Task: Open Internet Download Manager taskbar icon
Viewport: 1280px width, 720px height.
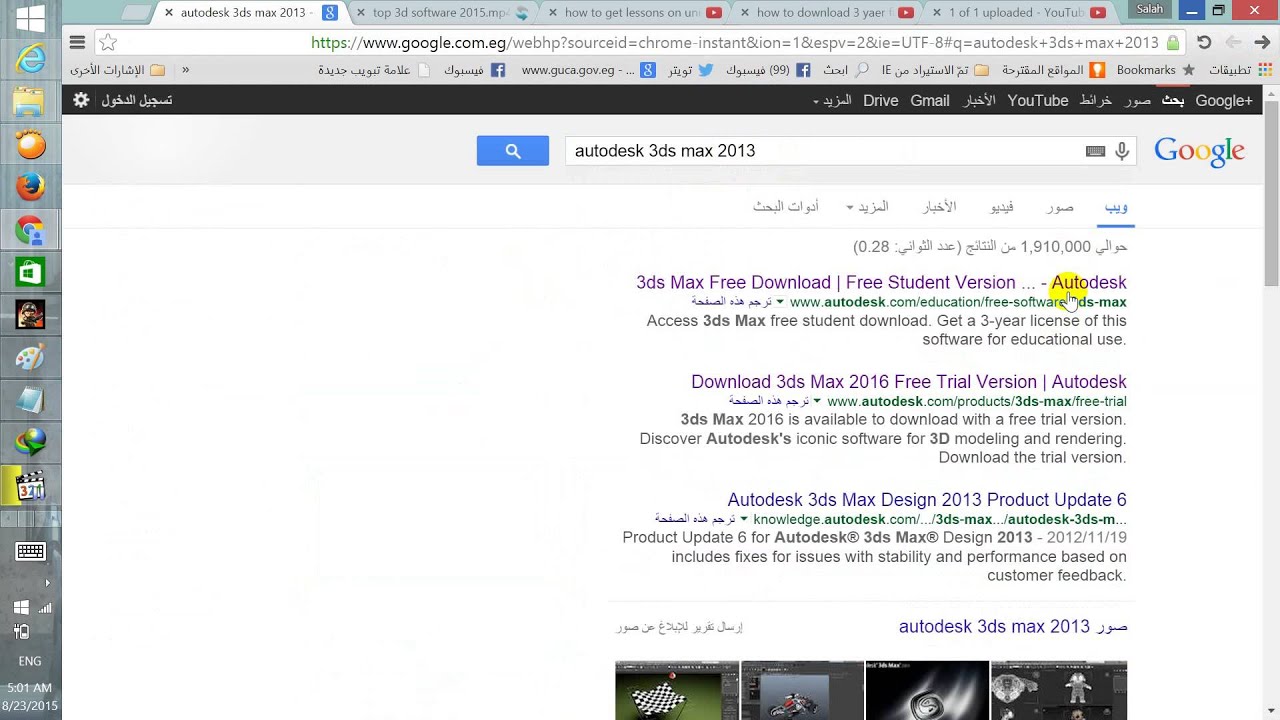Action: point(30,441)
